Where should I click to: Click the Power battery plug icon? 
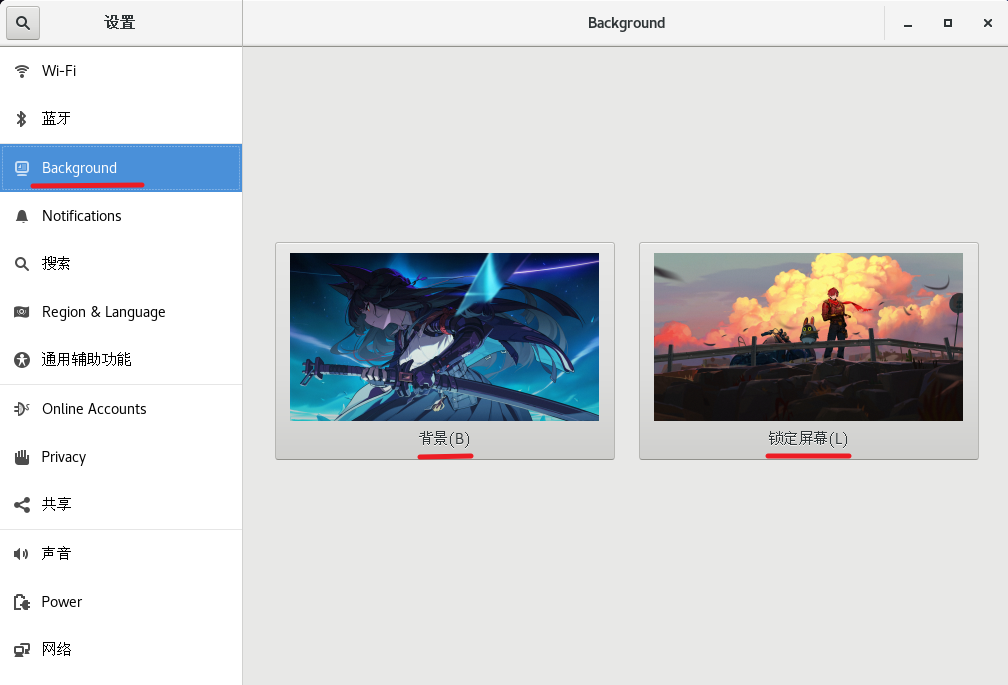click(x=22, y=602)
